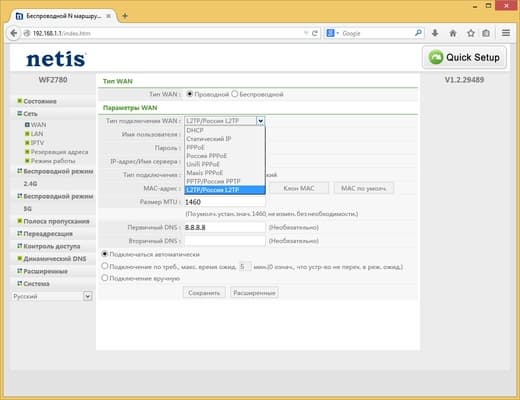The height and width of the screenshot is (400, 520).
Task: Bookmark this page with star icon
Action: pos(471,33)
